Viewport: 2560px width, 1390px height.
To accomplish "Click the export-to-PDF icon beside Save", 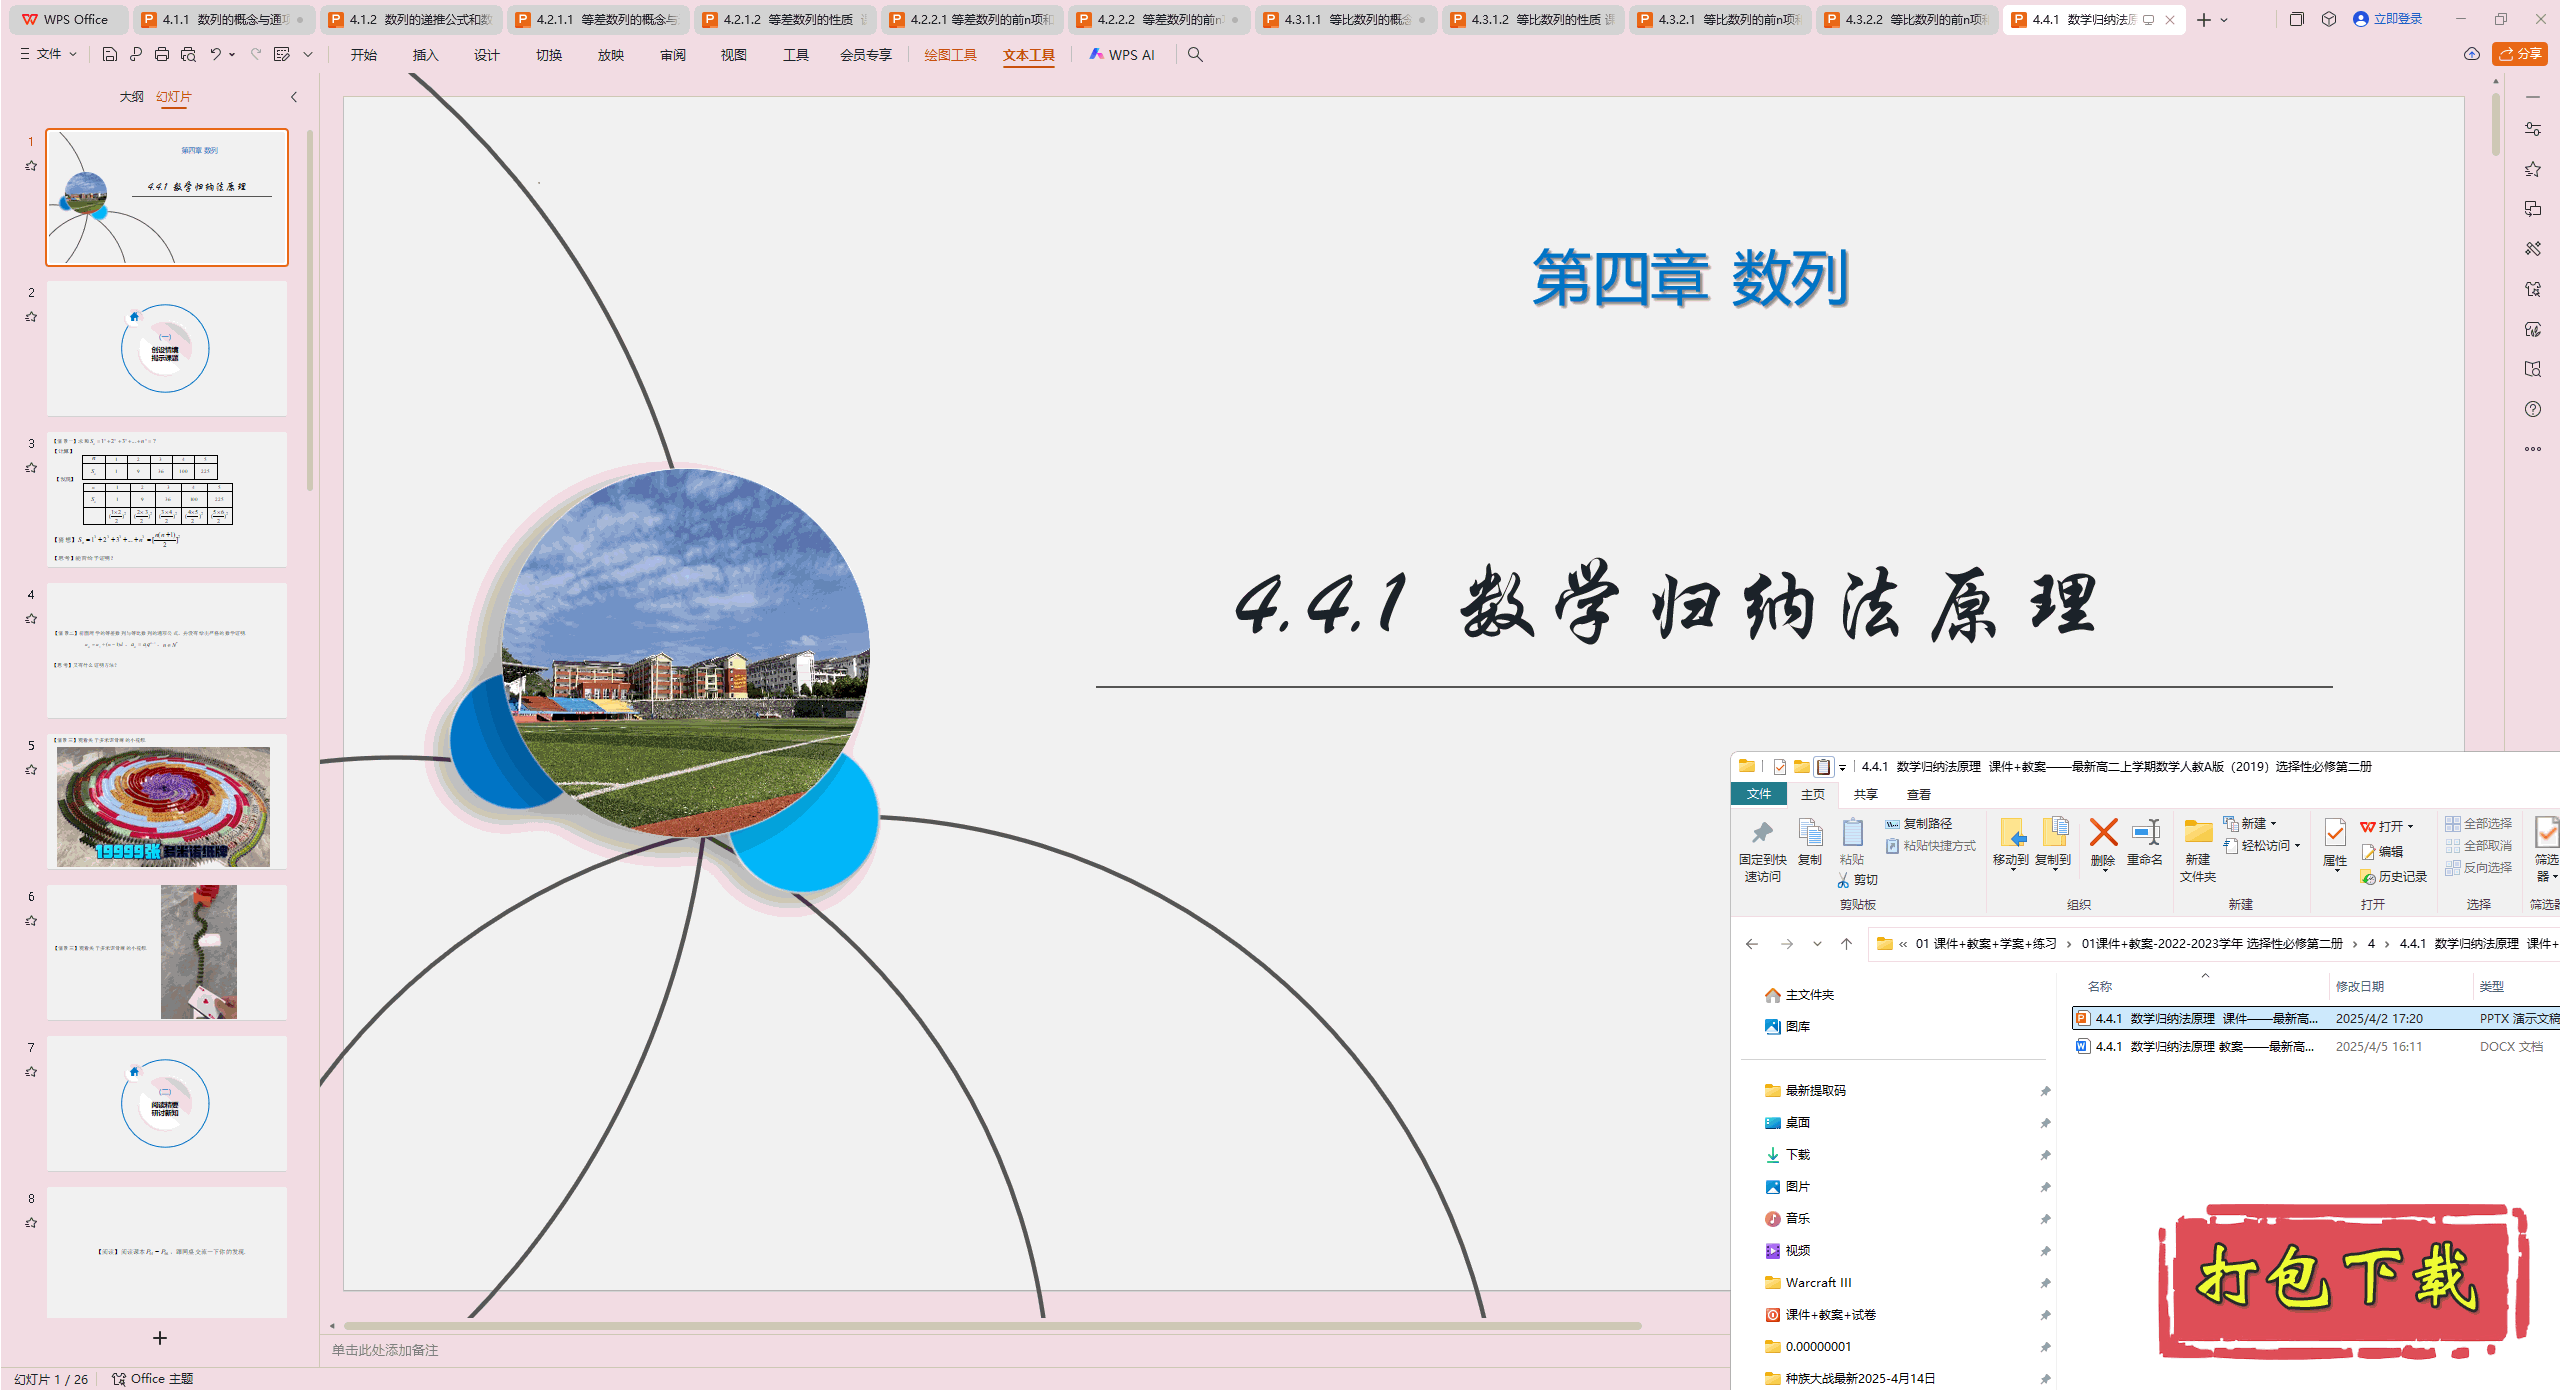I will (x=136, y=55).
